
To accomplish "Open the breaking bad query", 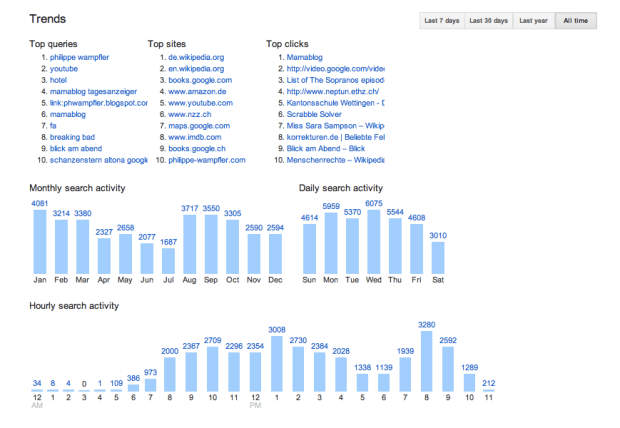I will tap(72, 138).
